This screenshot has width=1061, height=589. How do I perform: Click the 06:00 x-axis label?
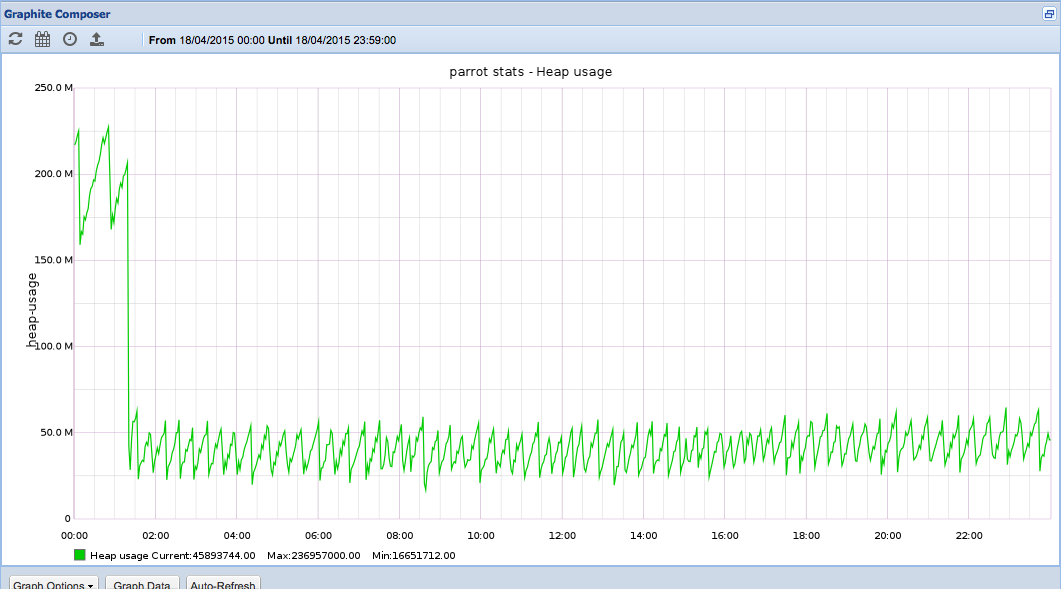click(x=318, y=535)
